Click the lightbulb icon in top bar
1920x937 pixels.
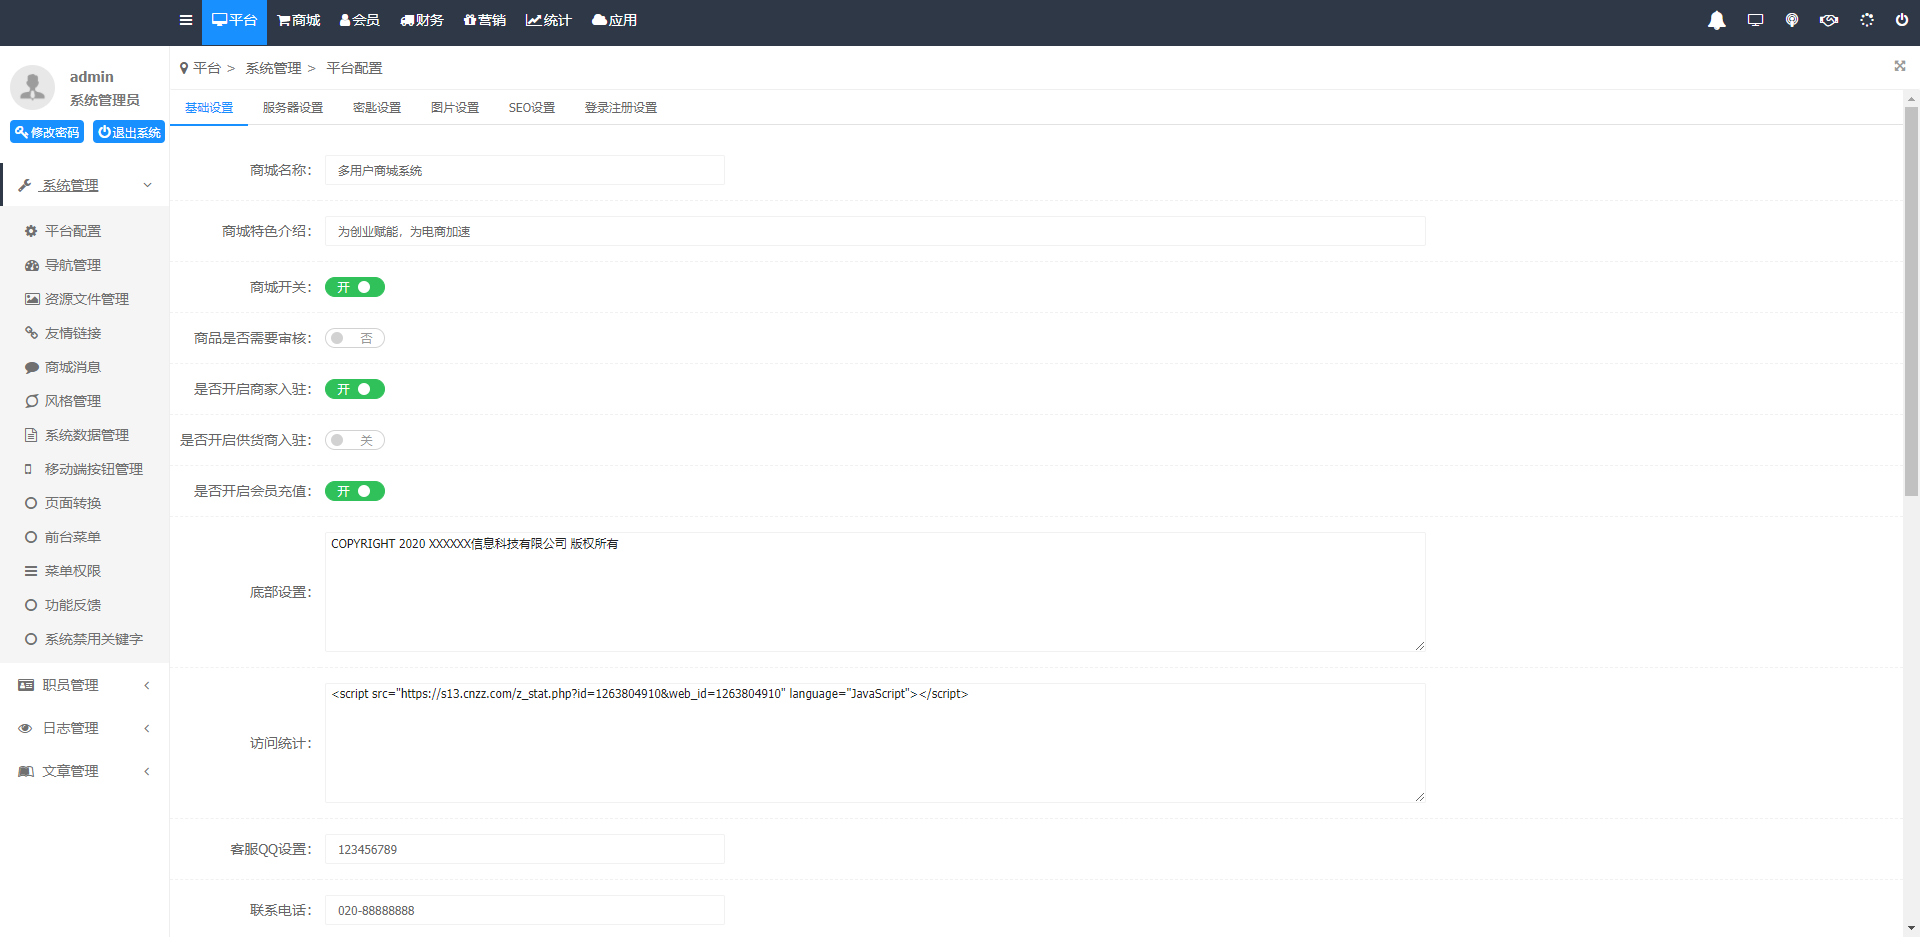(x=1792, y=20)
